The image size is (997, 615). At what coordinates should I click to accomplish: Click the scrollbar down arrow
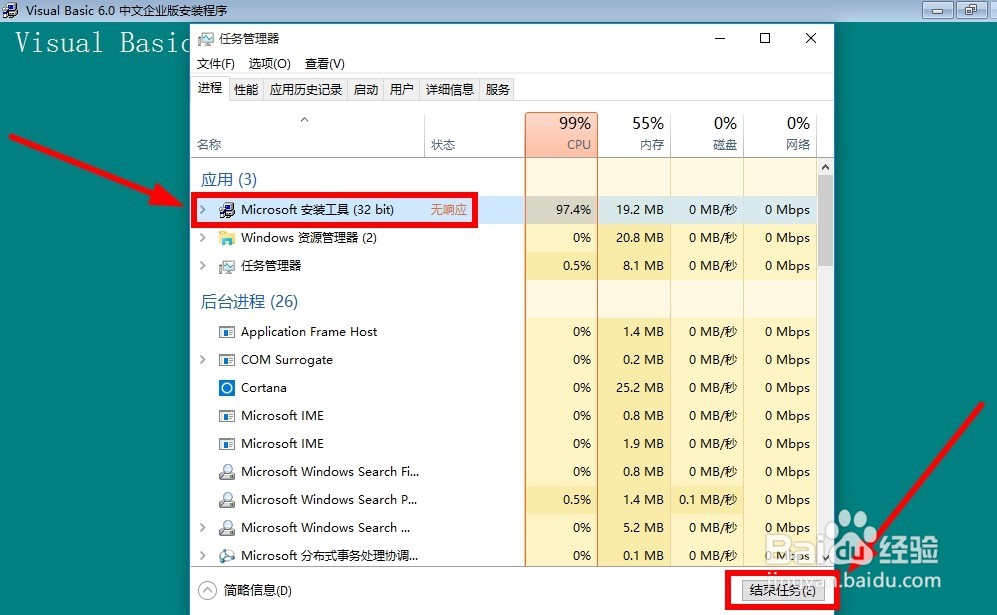[825, 557]
